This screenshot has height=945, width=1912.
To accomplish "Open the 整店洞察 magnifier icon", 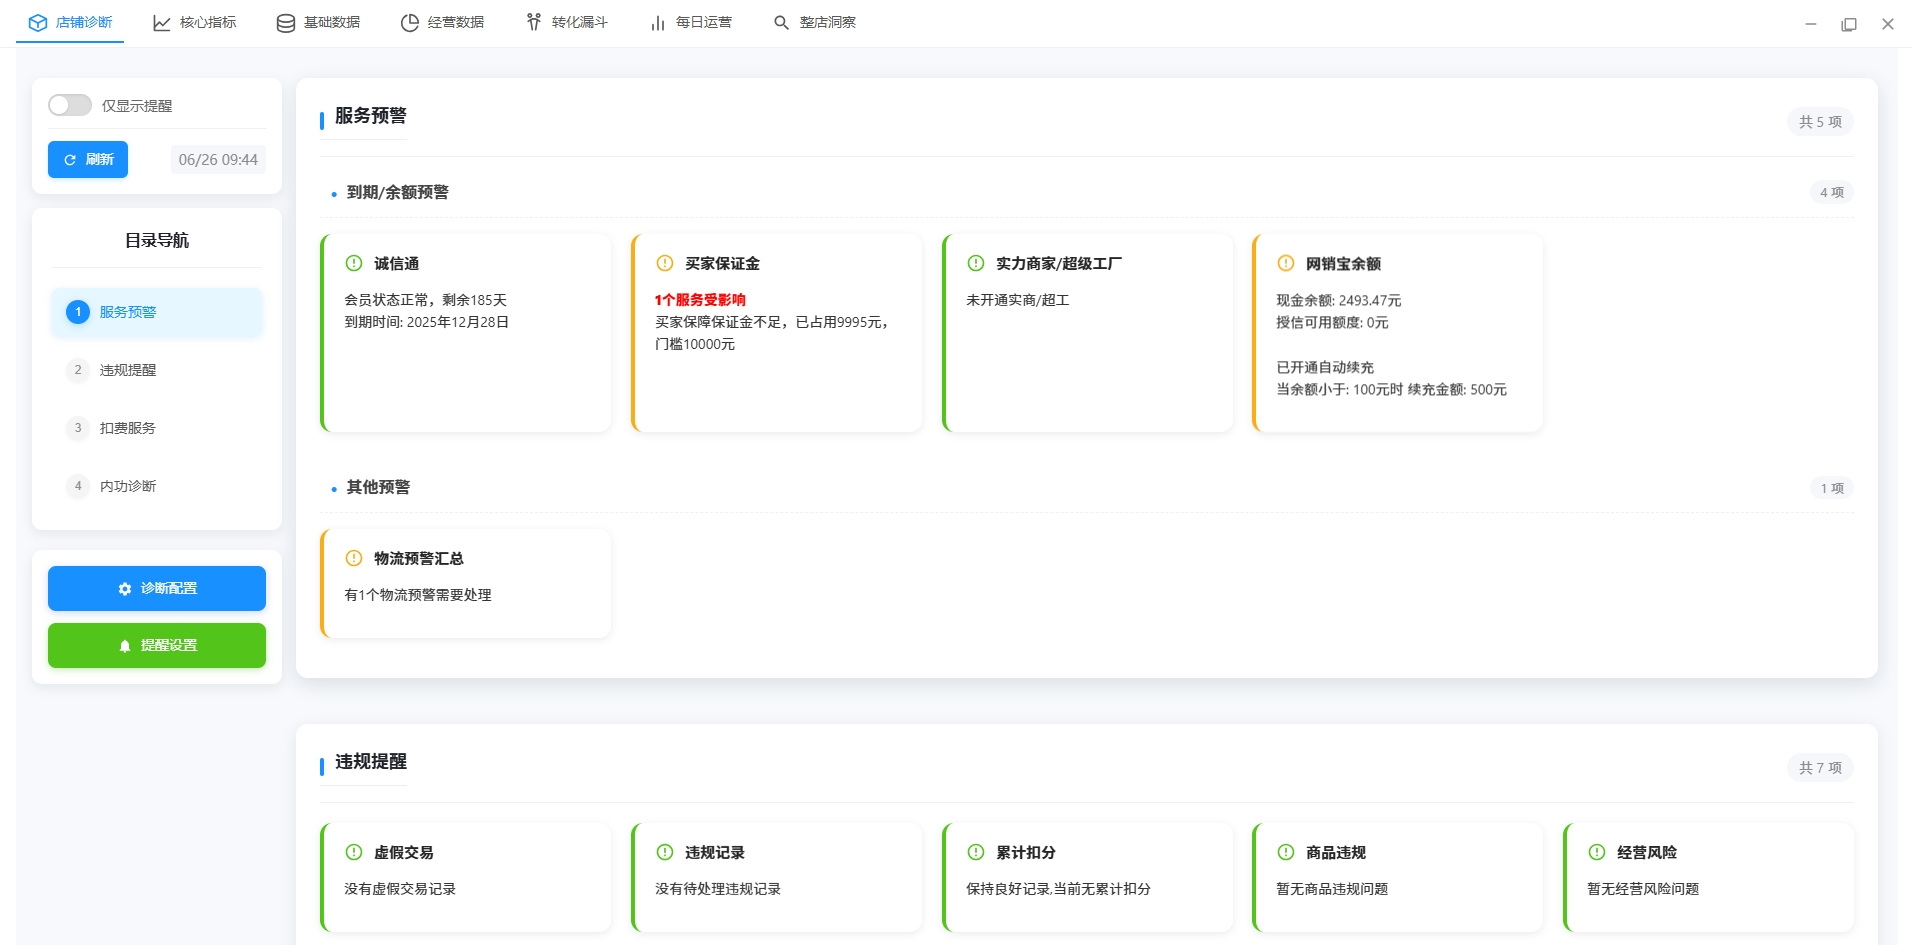I will [x=781, y=22].
